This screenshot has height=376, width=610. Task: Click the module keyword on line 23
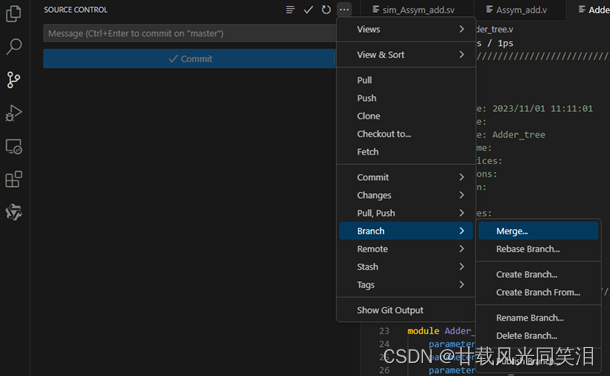click(x=423, y=331)
